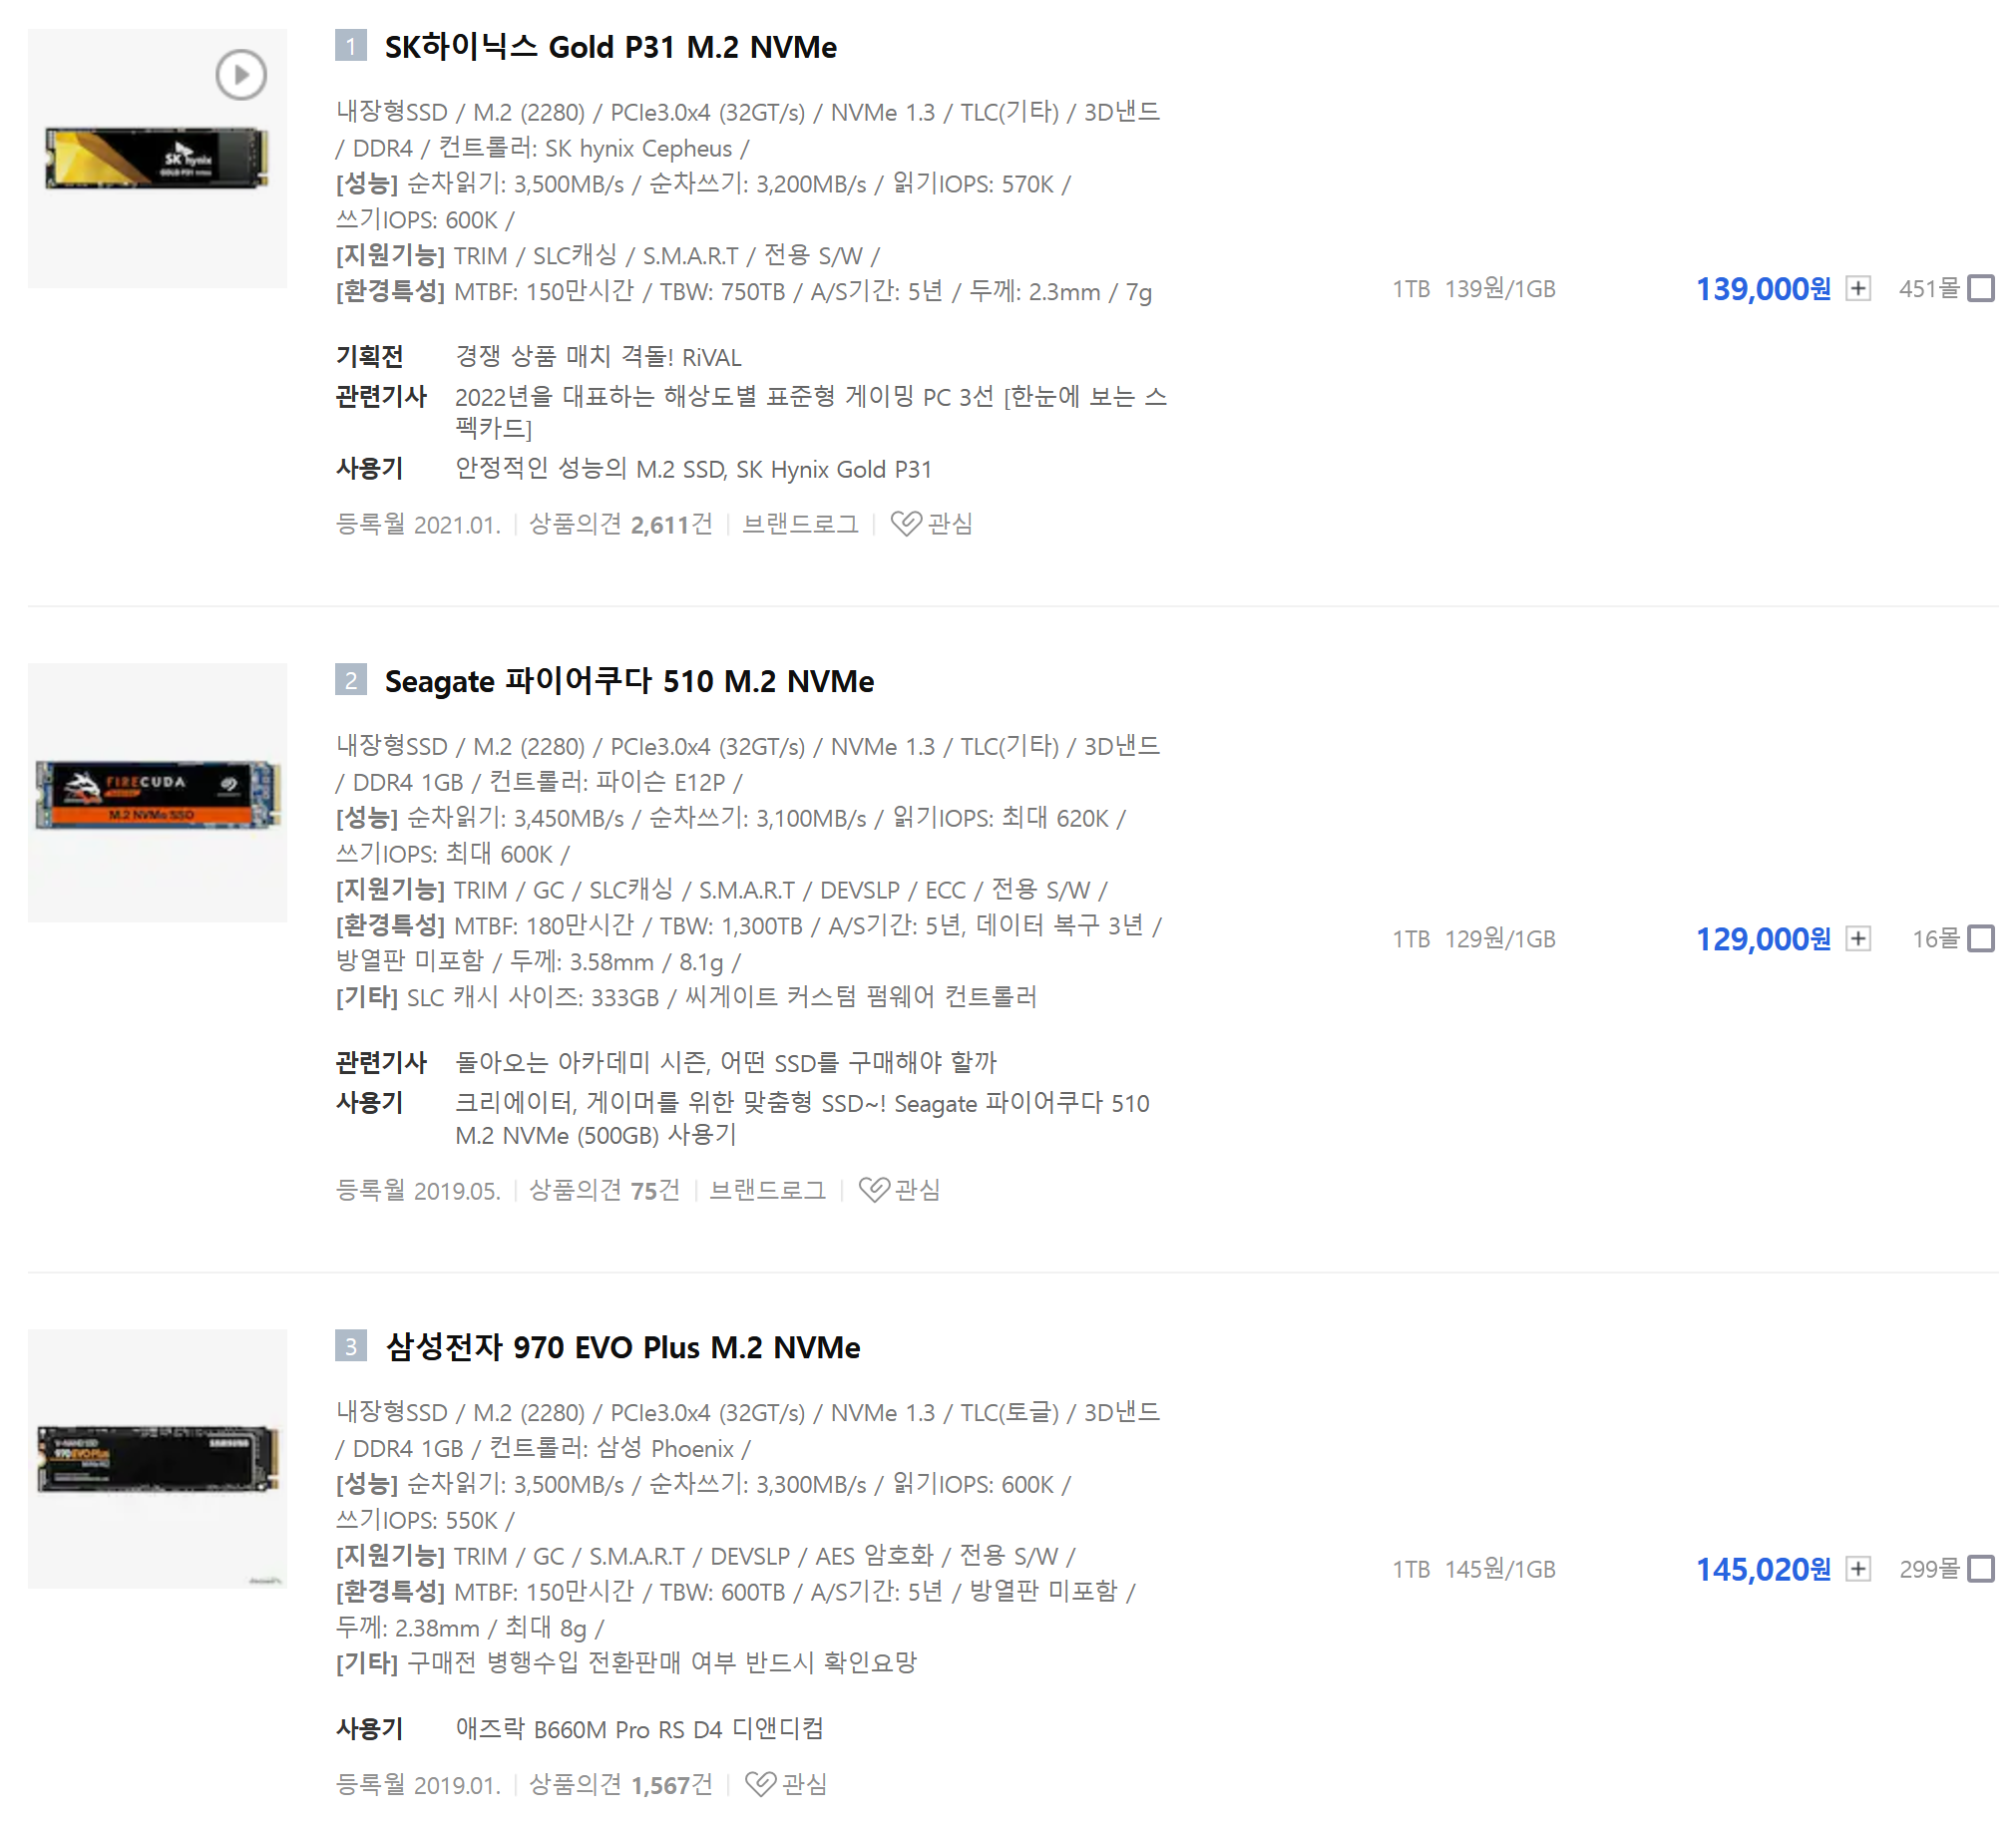Open 브랜드로그 link for SK hynix P31

coord(801,524)
